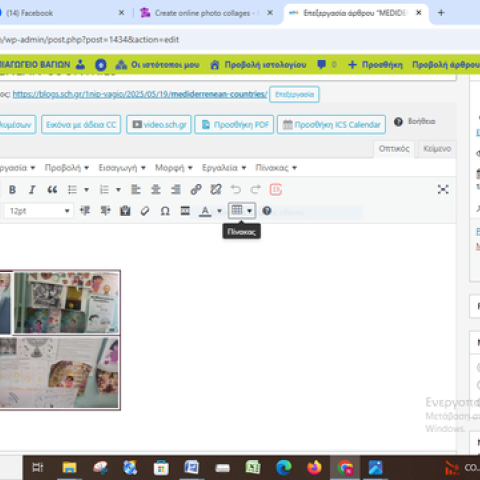Open Microsoft Store from the taskbar

click(161, 468)
